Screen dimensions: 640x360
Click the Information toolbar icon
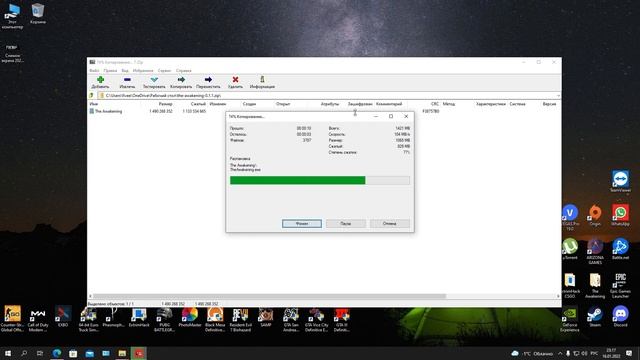pyautogui.click(x=262, y=80)
